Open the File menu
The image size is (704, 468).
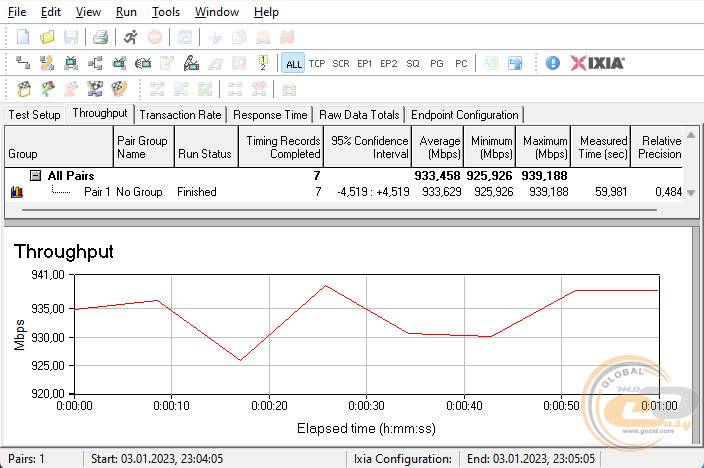pos(17,12)
